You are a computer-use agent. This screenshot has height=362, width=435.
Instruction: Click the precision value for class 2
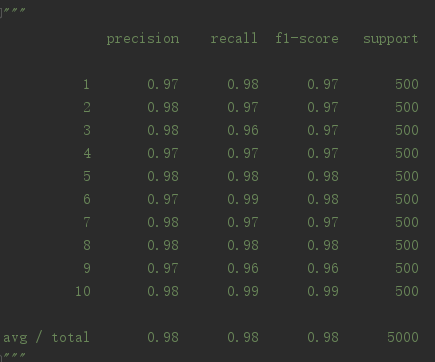(x=163, y=107)
